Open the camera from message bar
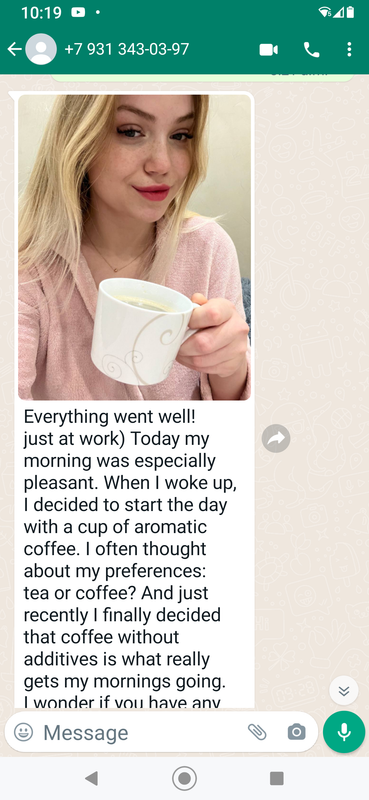Screen dimensions: 369x800 [297, 732]
